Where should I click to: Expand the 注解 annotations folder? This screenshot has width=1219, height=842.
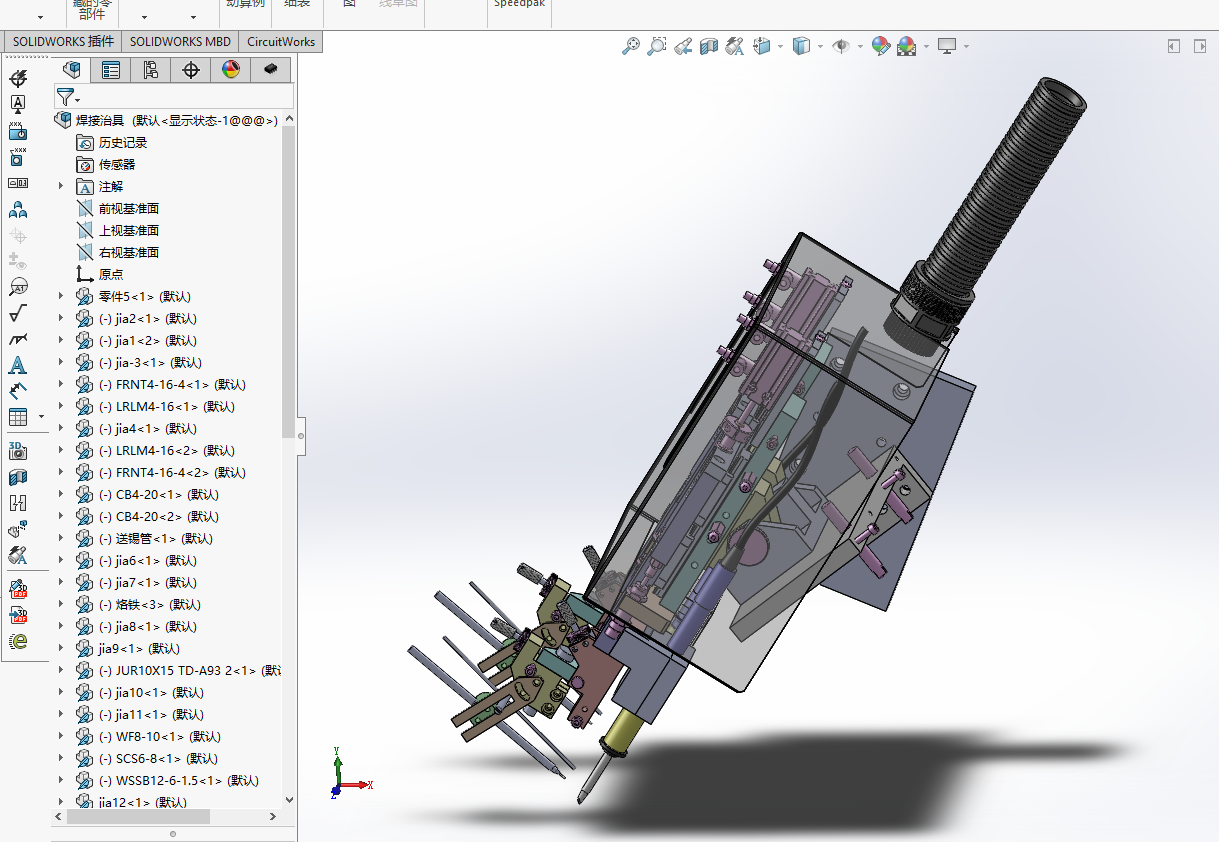60,187
